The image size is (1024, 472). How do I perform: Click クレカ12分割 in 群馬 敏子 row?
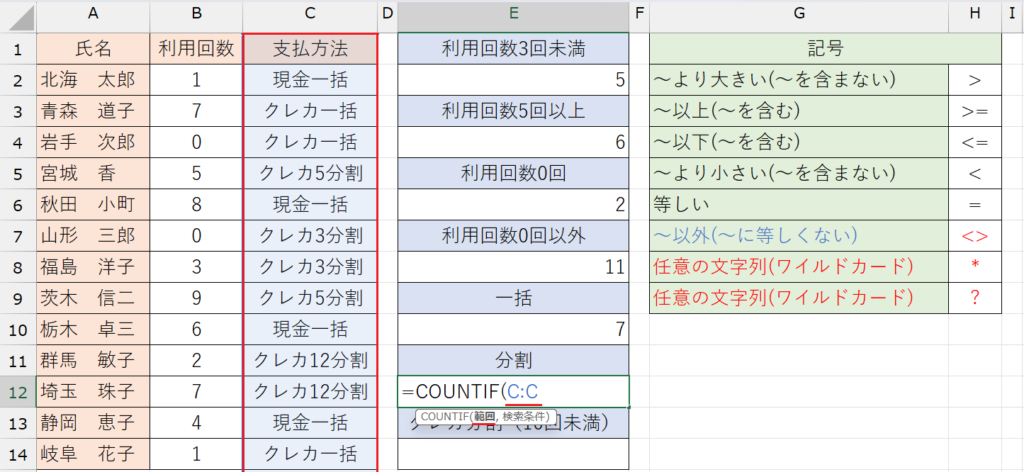[310, 360]
